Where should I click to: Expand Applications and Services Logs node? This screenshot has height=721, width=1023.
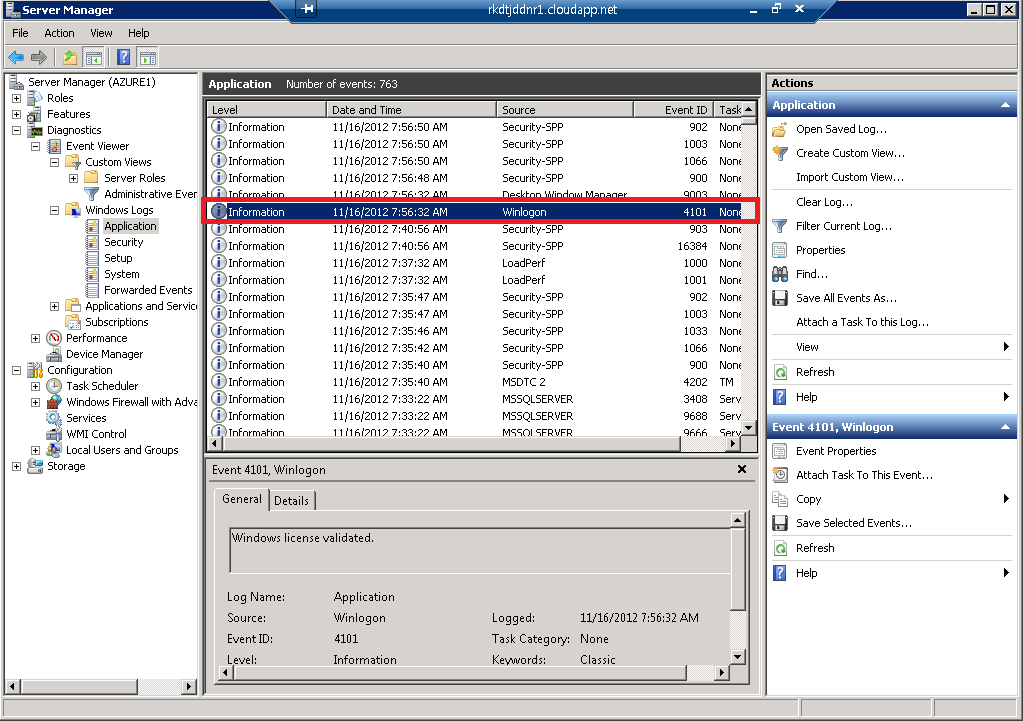click(x=55, y=306)
